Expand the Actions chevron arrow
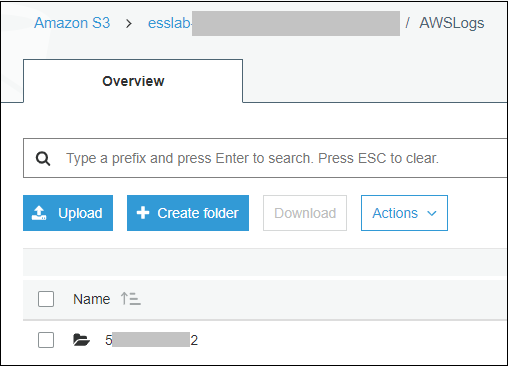Image resolution: width=508 pixels, height=366 pixels. coord(432,214)
